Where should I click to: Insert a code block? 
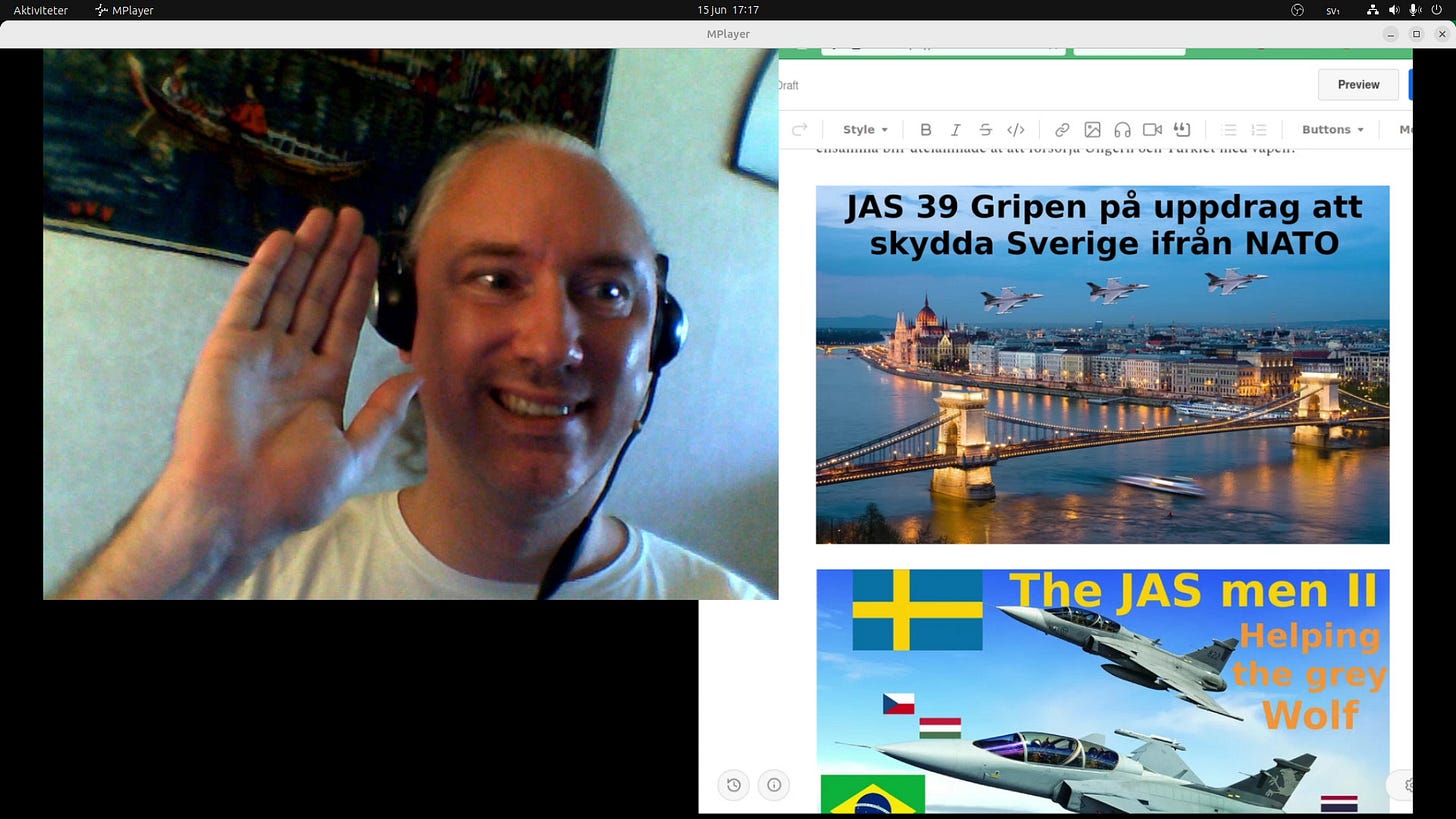pyautogui.click(x=1015, y=129)
